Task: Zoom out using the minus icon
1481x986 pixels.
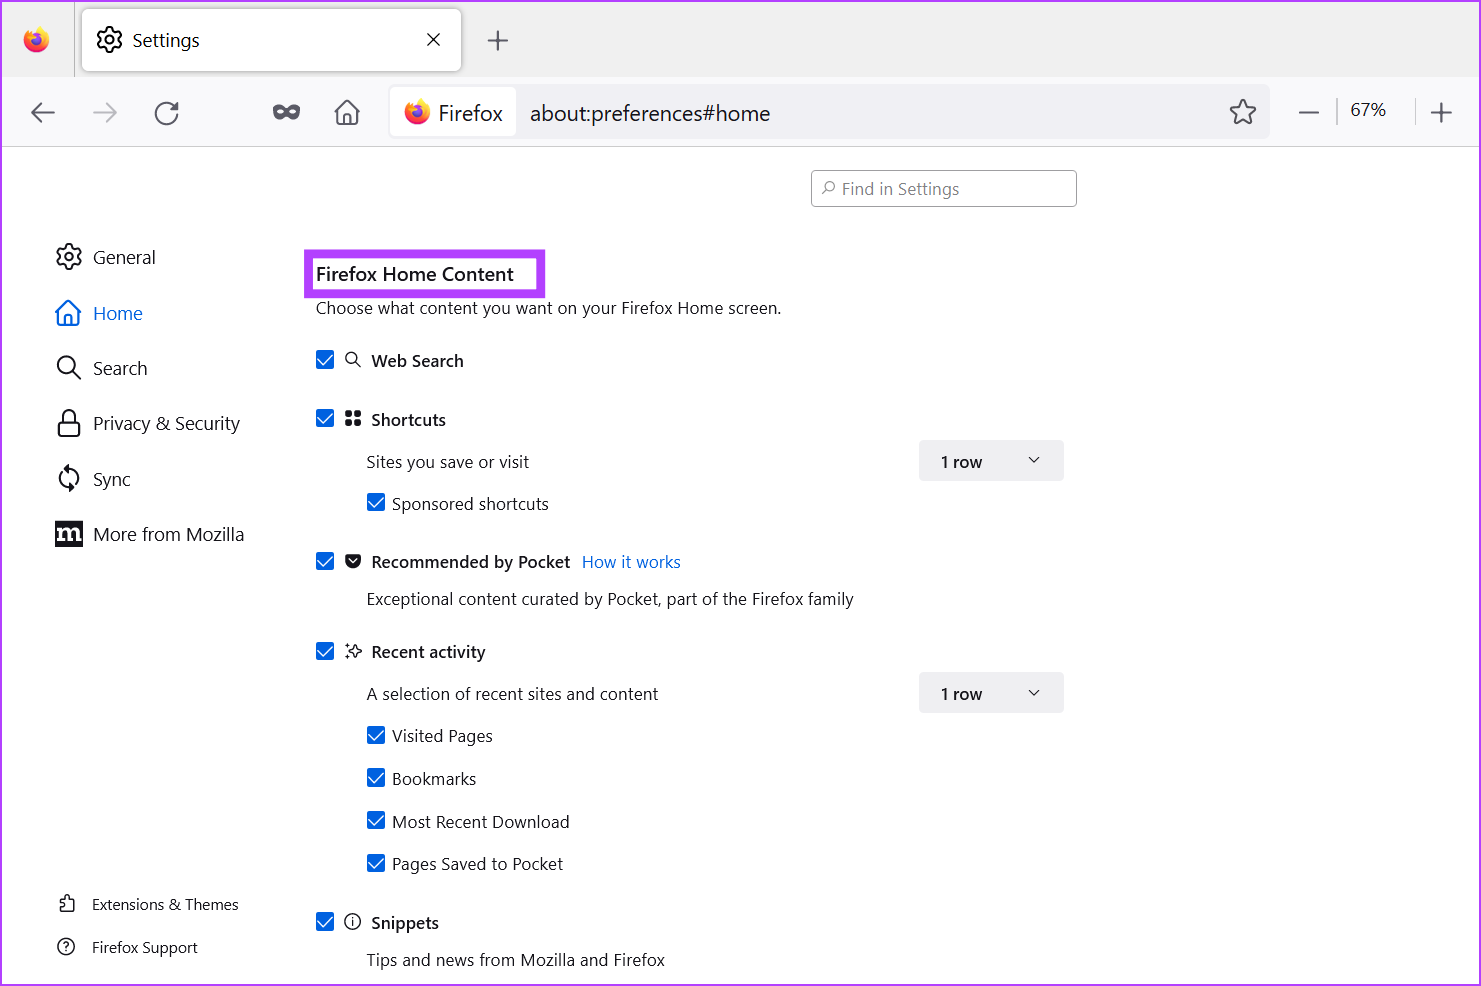Action: [1308, 113]
